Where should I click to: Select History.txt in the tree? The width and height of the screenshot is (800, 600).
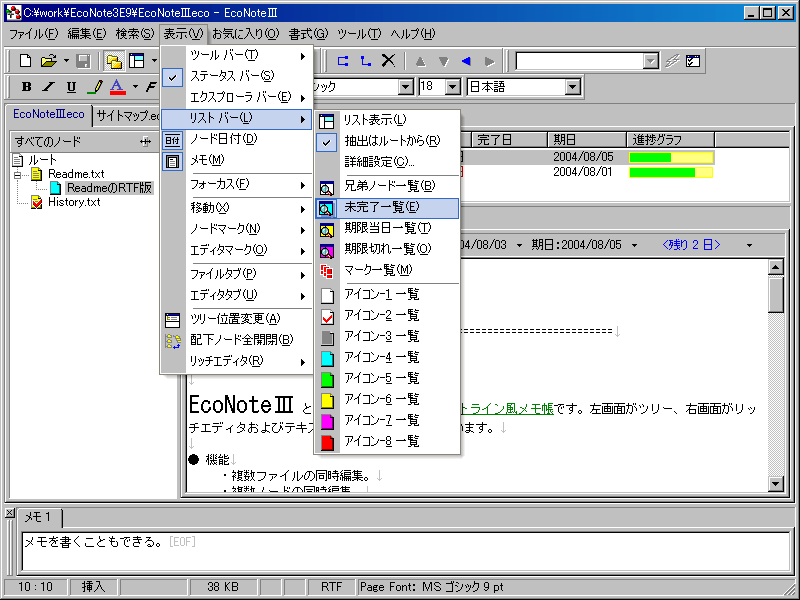(74, 203)
